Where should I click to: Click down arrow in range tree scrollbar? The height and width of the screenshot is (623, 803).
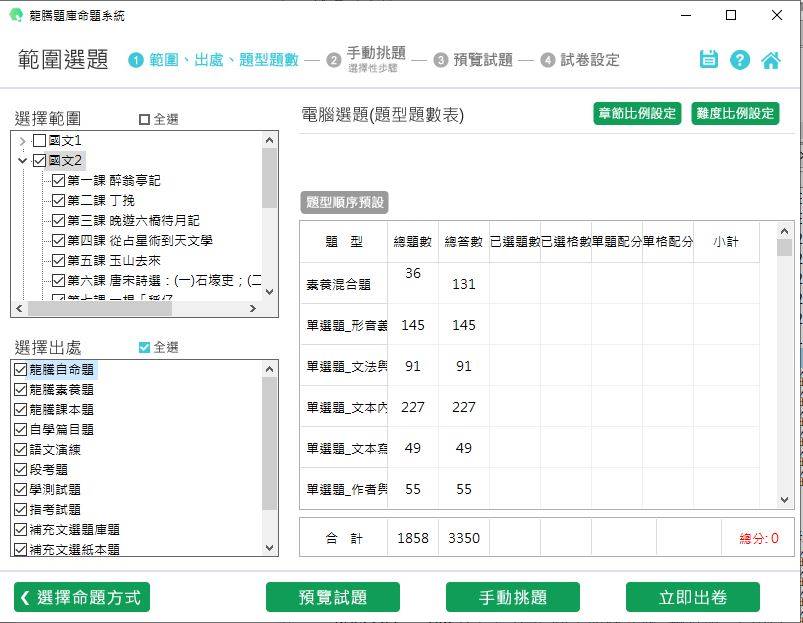tap(269, 292)
